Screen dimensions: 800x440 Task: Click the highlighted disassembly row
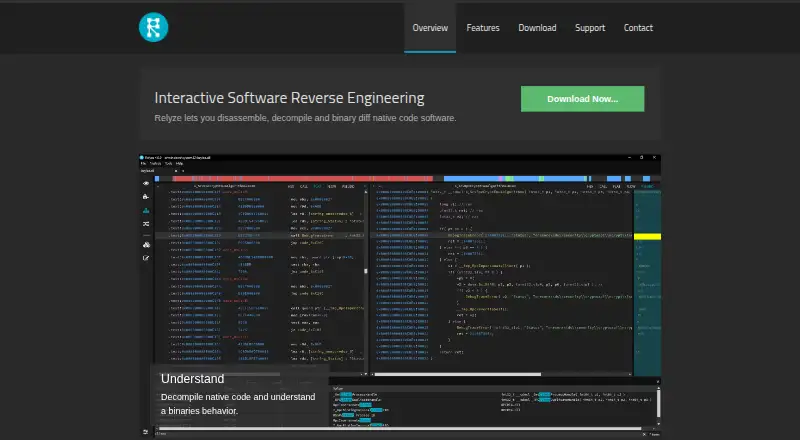click(x=259, y=236)
